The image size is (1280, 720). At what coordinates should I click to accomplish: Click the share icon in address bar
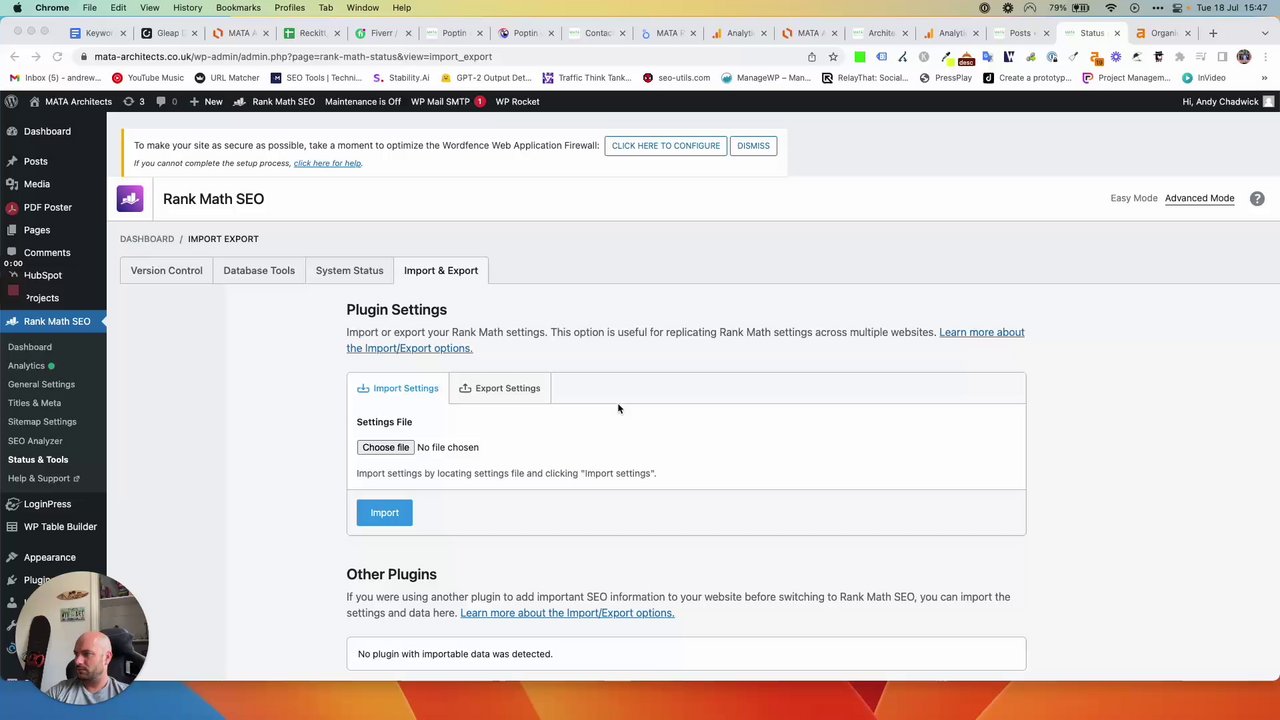coord(812,57)
